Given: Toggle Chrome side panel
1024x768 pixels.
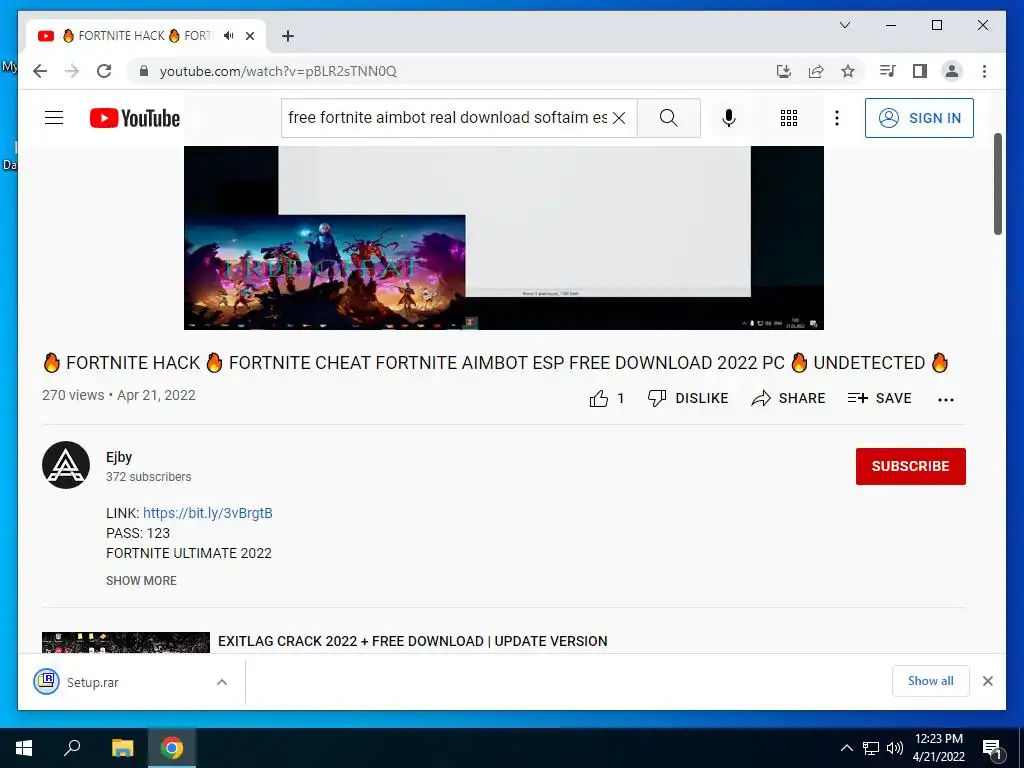Looking at the screenshot, I should 920,71.
